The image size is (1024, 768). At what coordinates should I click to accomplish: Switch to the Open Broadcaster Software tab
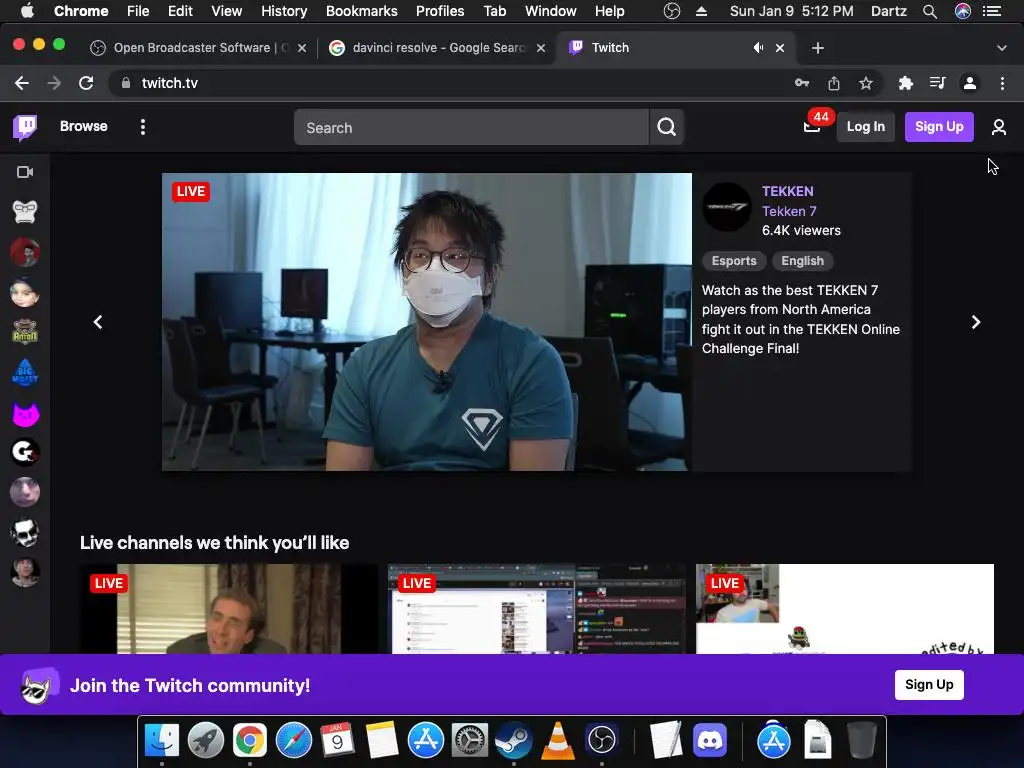click(x=198, y=48)
